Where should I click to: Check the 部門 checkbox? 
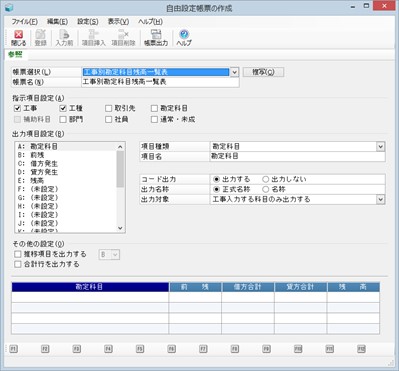(63, 119)
